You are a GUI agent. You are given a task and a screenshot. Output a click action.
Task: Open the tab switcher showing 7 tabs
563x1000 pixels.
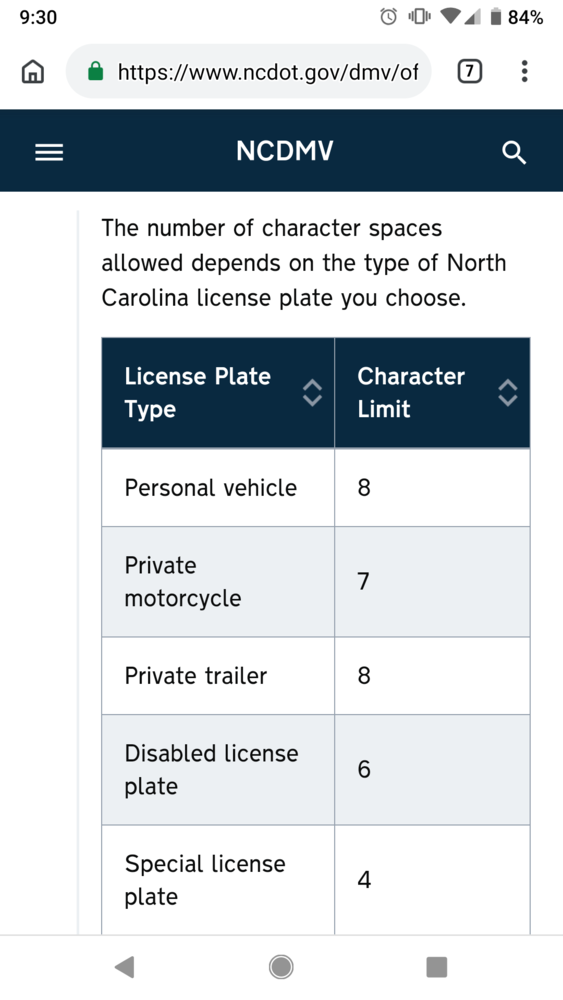point(469,71)
